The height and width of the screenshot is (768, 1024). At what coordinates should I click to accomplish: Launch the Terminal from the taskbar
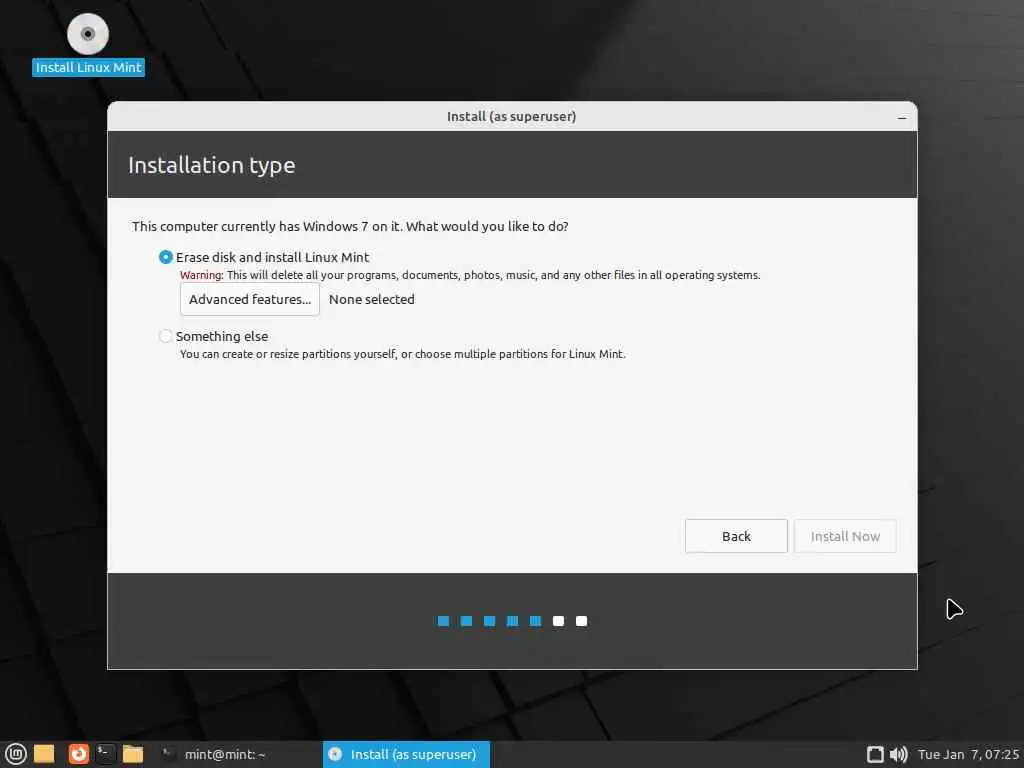click(x=105, y=754)
